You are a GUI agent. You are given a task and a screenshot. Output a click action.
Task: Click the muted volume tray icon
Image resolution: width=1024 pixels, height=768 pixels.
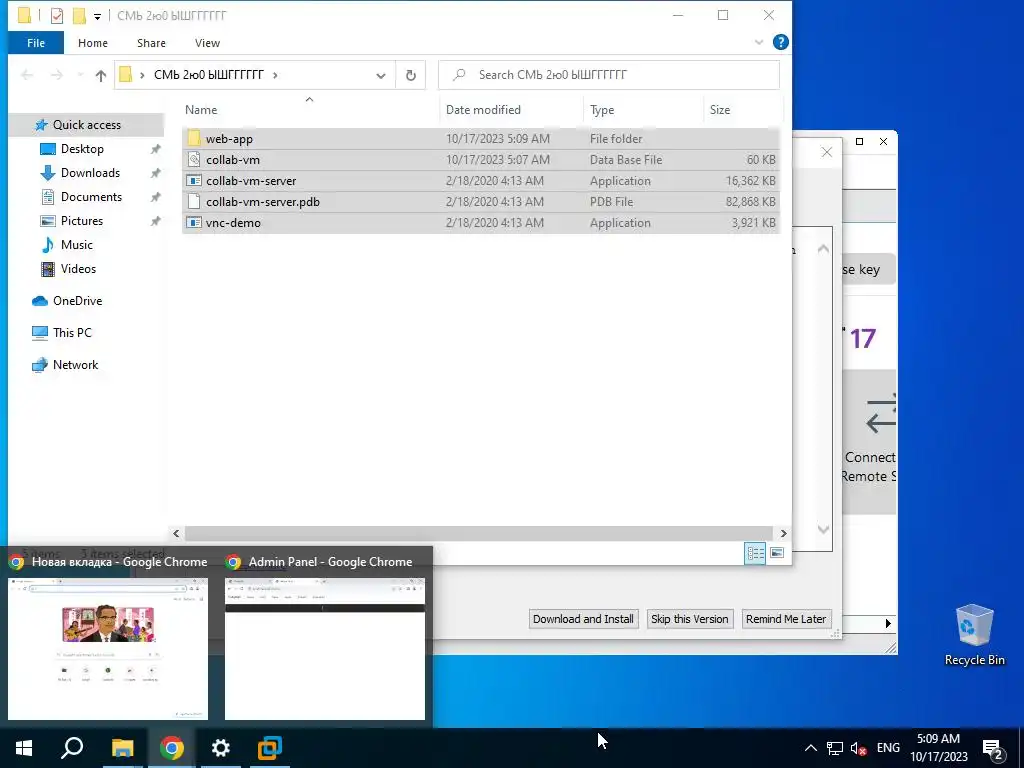point(859,748)
